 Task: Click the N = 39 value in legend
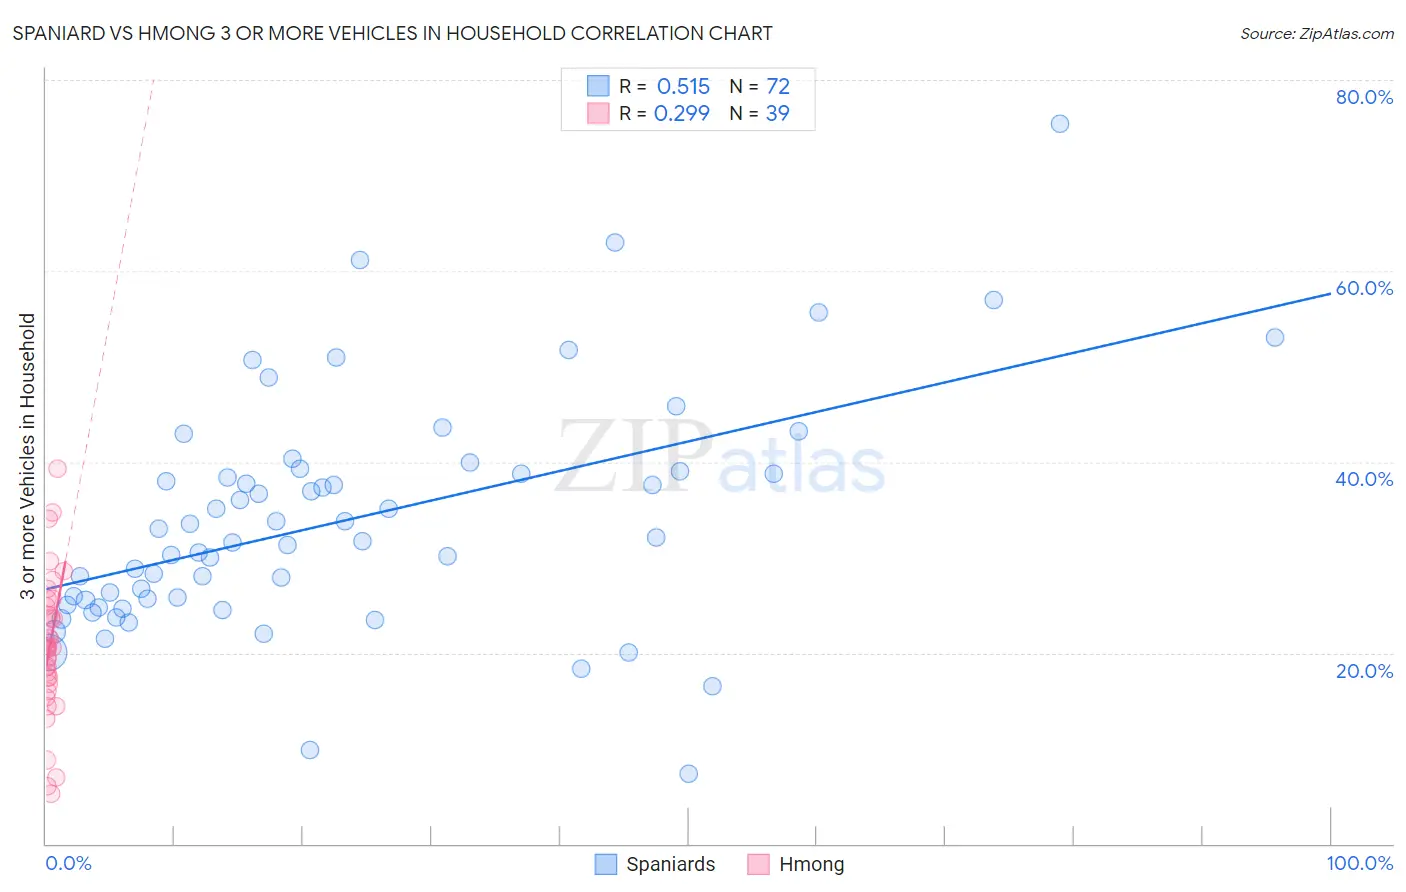coord(759,113)
